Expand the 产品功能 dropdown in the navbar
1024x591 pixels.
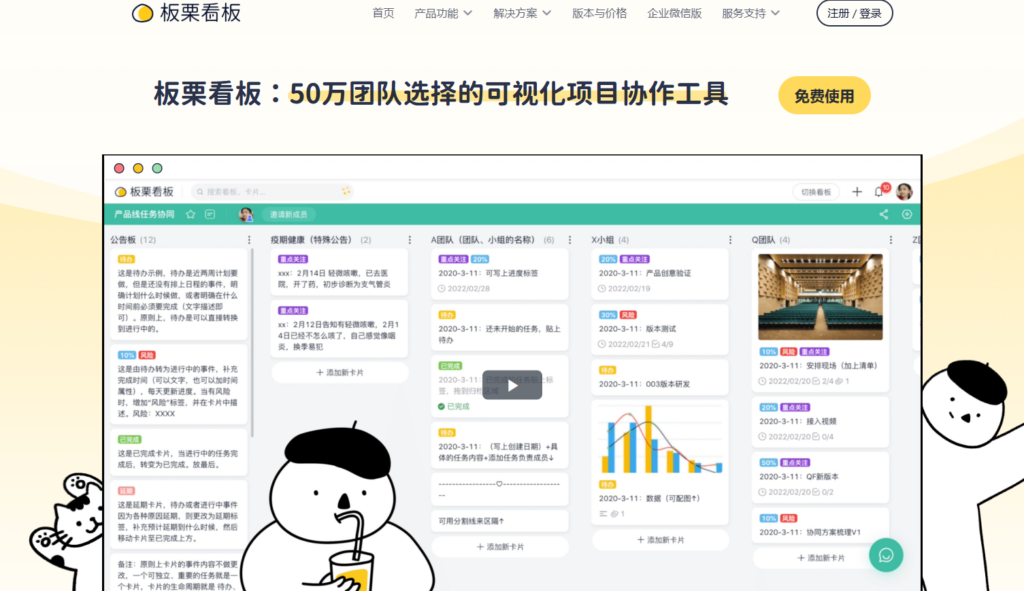tap(437, 14)
